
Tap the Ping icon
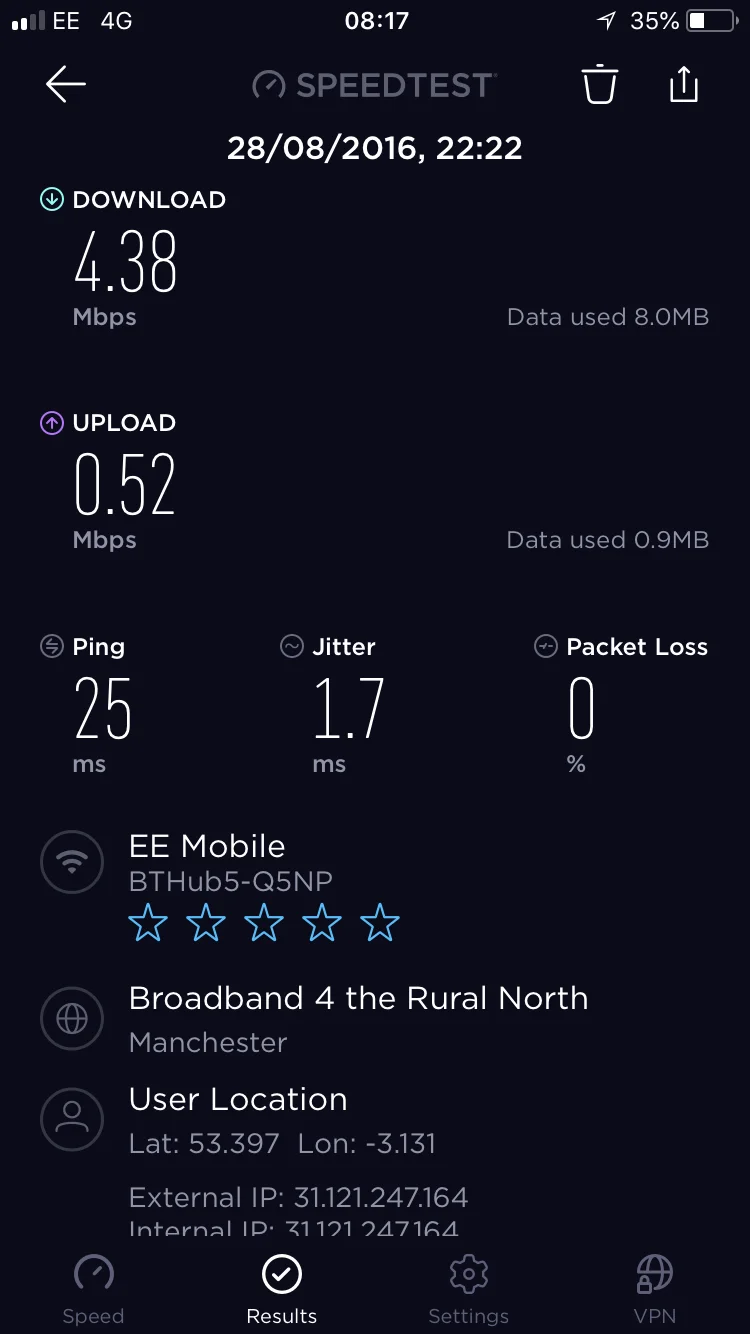pyautogui.click(x=51, y=647)
